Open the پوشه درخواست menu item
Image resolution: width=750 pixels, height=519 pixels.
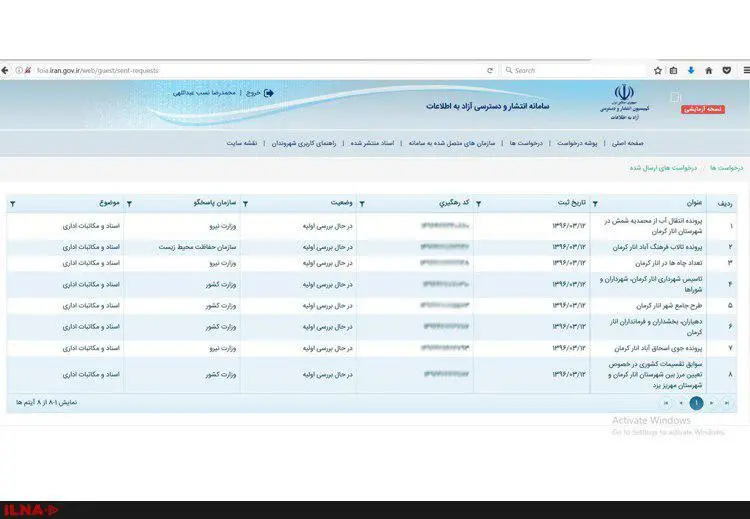tap(577, 143)
